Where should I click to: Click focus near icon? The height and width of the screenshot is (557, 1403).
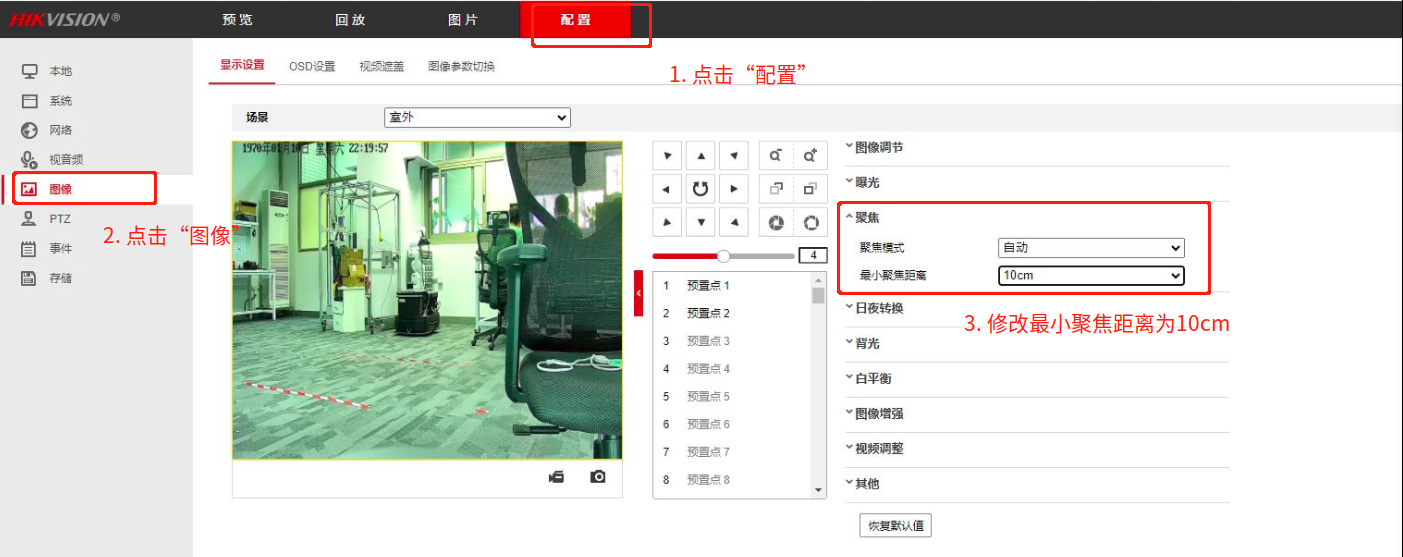(x=776, y=188)
